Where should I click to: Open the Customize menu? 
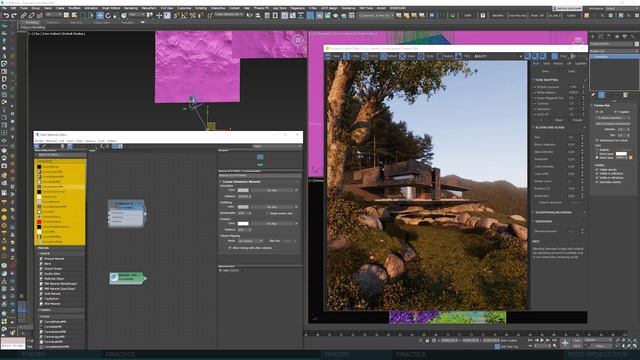click(184, 8)
